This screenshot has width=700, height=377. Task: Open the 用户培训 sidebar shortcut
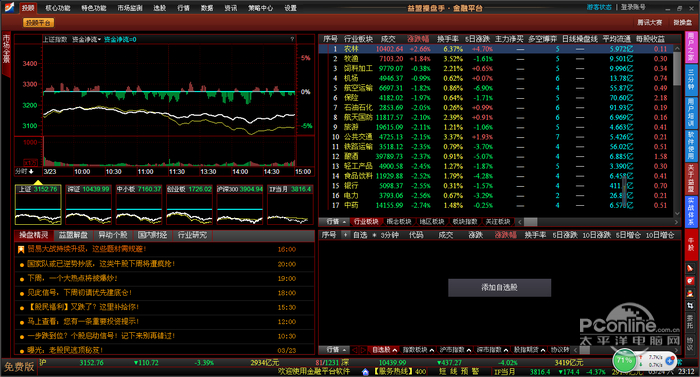[691, 113]
